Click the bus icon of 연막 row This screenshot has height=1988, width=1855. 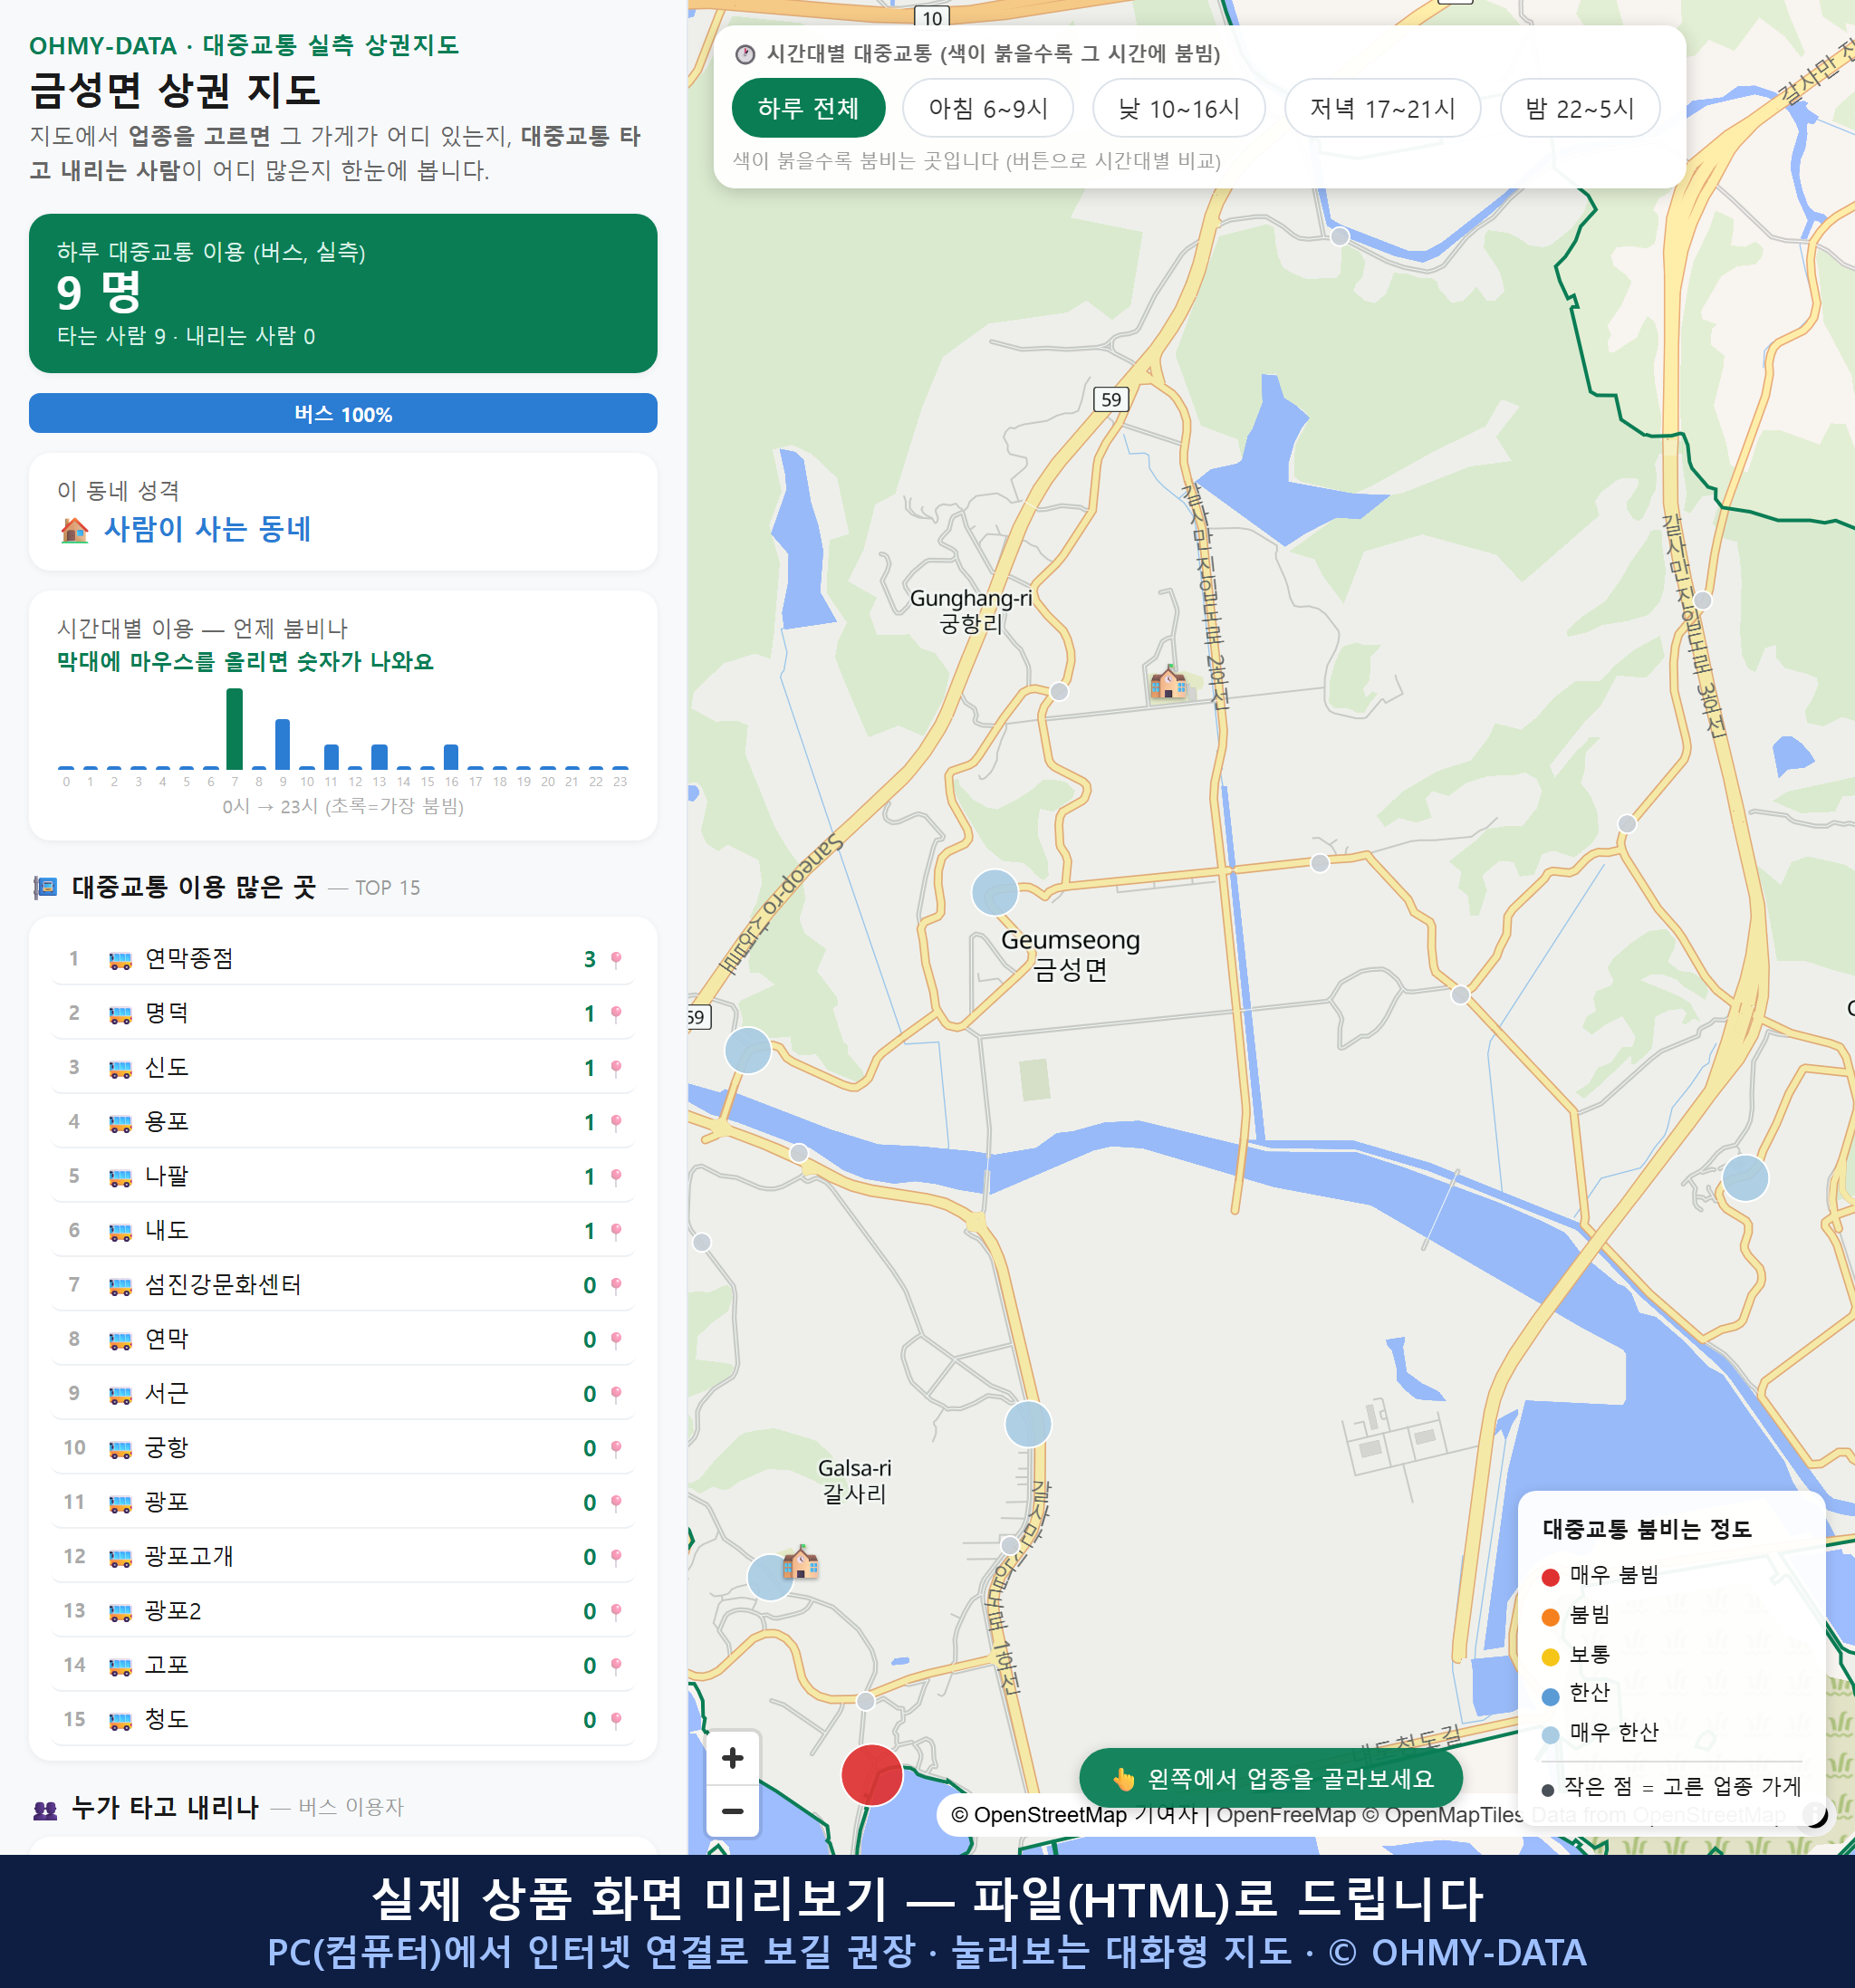pyautogui.click(x=120, y=1340)
